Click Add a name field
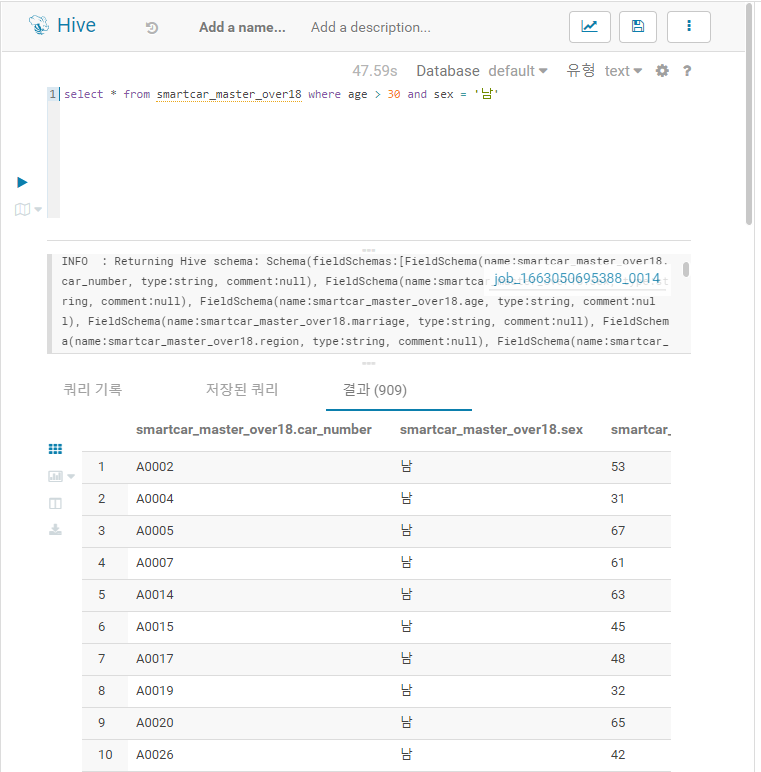This screenshot has height=772, width=761. (x=242, y=28)
